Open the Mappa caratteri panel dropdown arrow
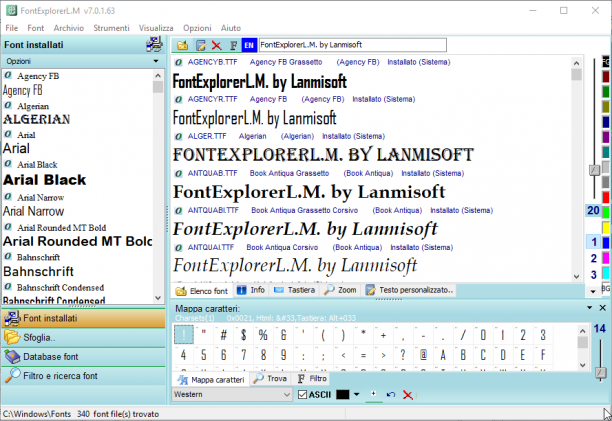 pos(589,308)
